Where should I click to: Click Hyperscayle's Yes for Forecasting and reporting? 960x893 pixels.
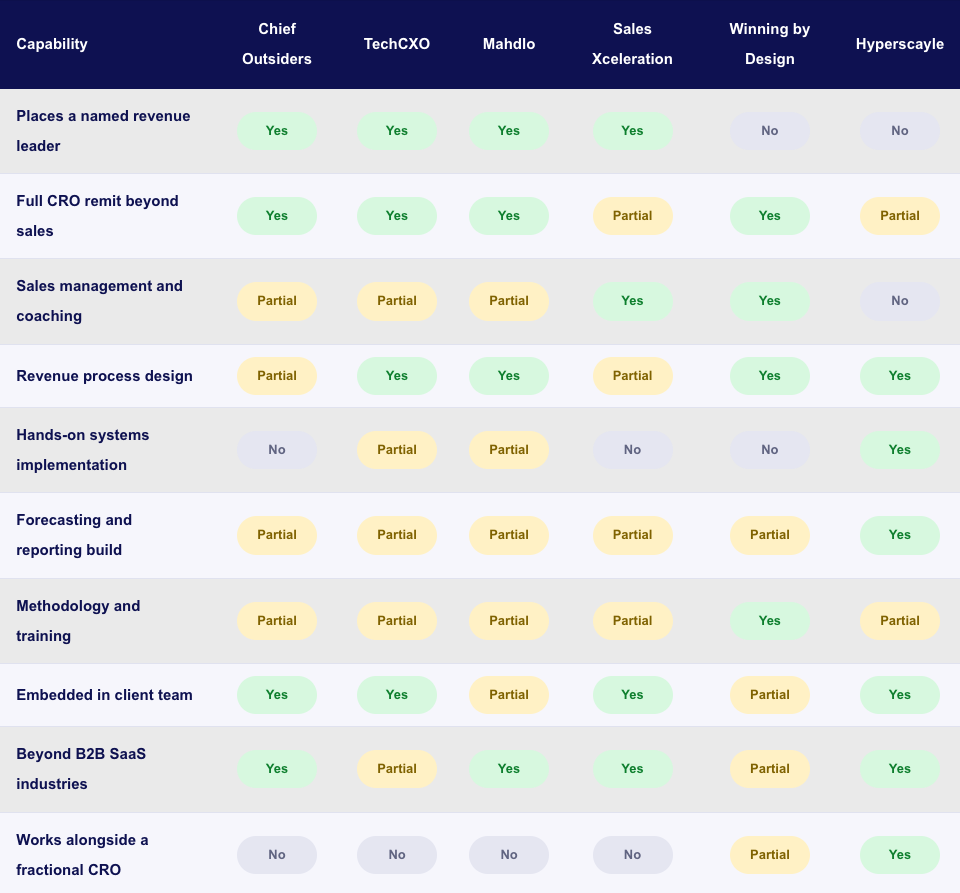[899, 535]
